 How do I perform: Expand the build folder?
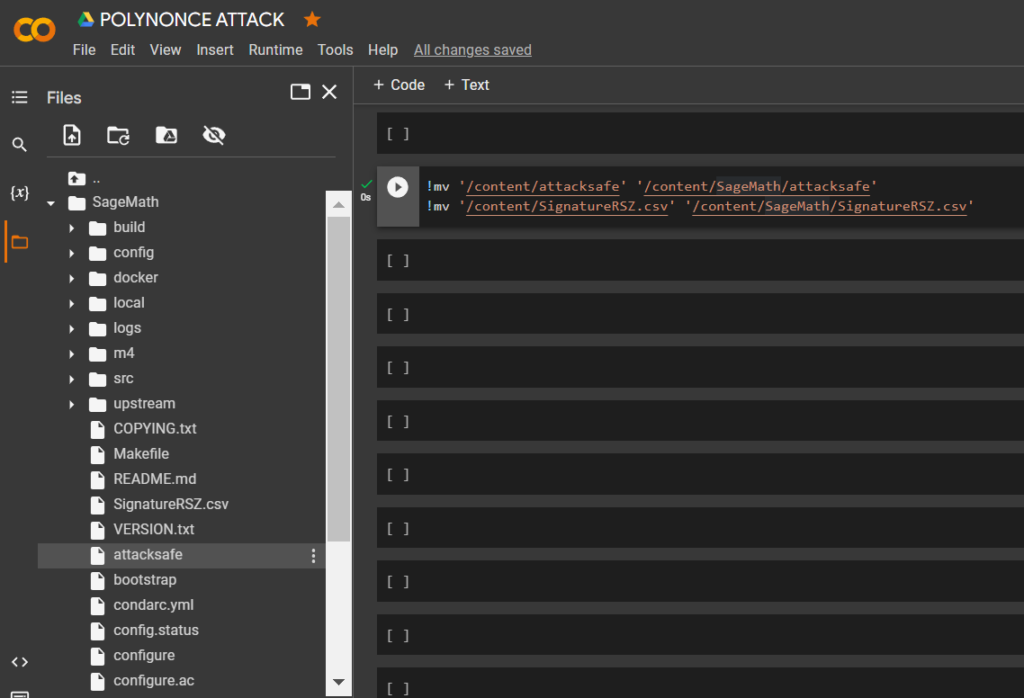[x=72, y=229]
